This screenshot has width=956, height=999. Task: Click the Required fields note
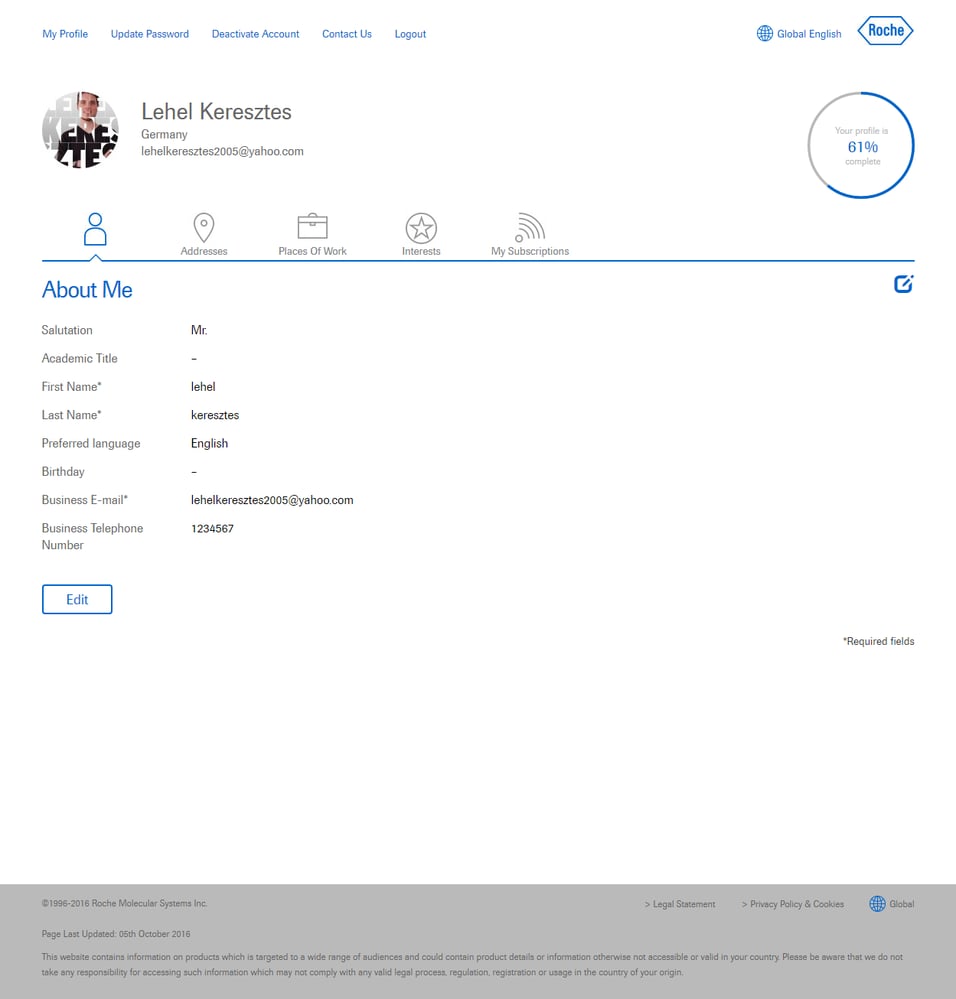click(878, 642)
